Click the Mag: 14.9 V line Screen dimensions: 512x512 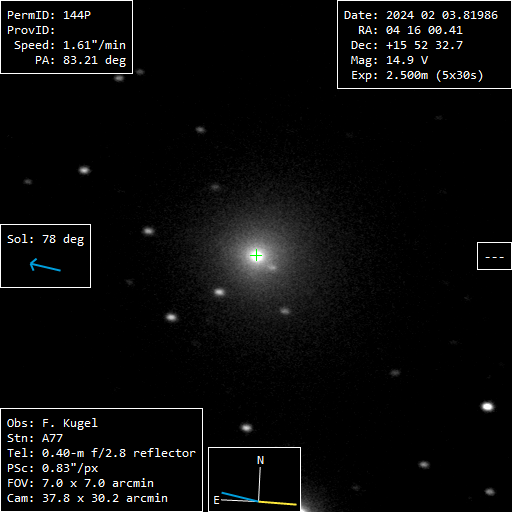pos(389,60)
